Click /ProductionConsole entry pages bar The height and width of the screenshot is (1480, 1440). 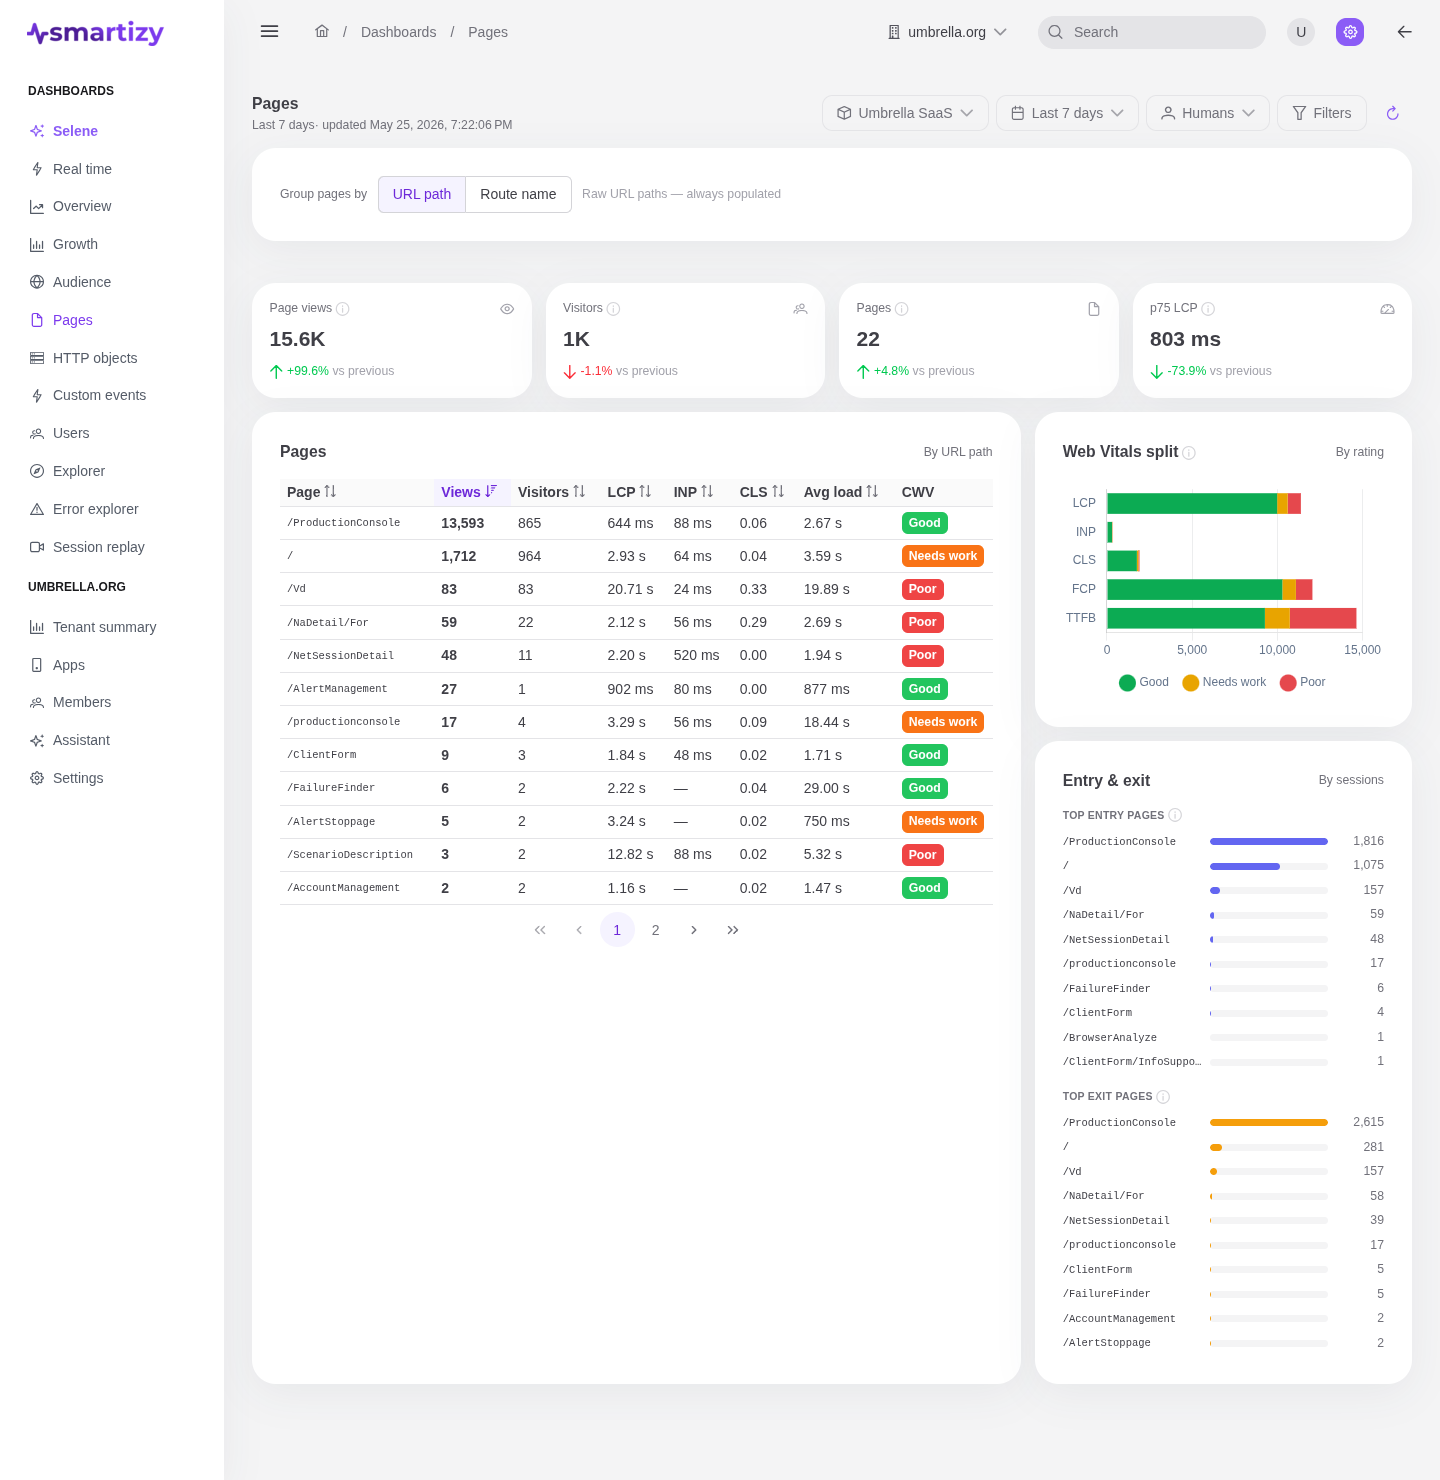[x=1269, y=841]
